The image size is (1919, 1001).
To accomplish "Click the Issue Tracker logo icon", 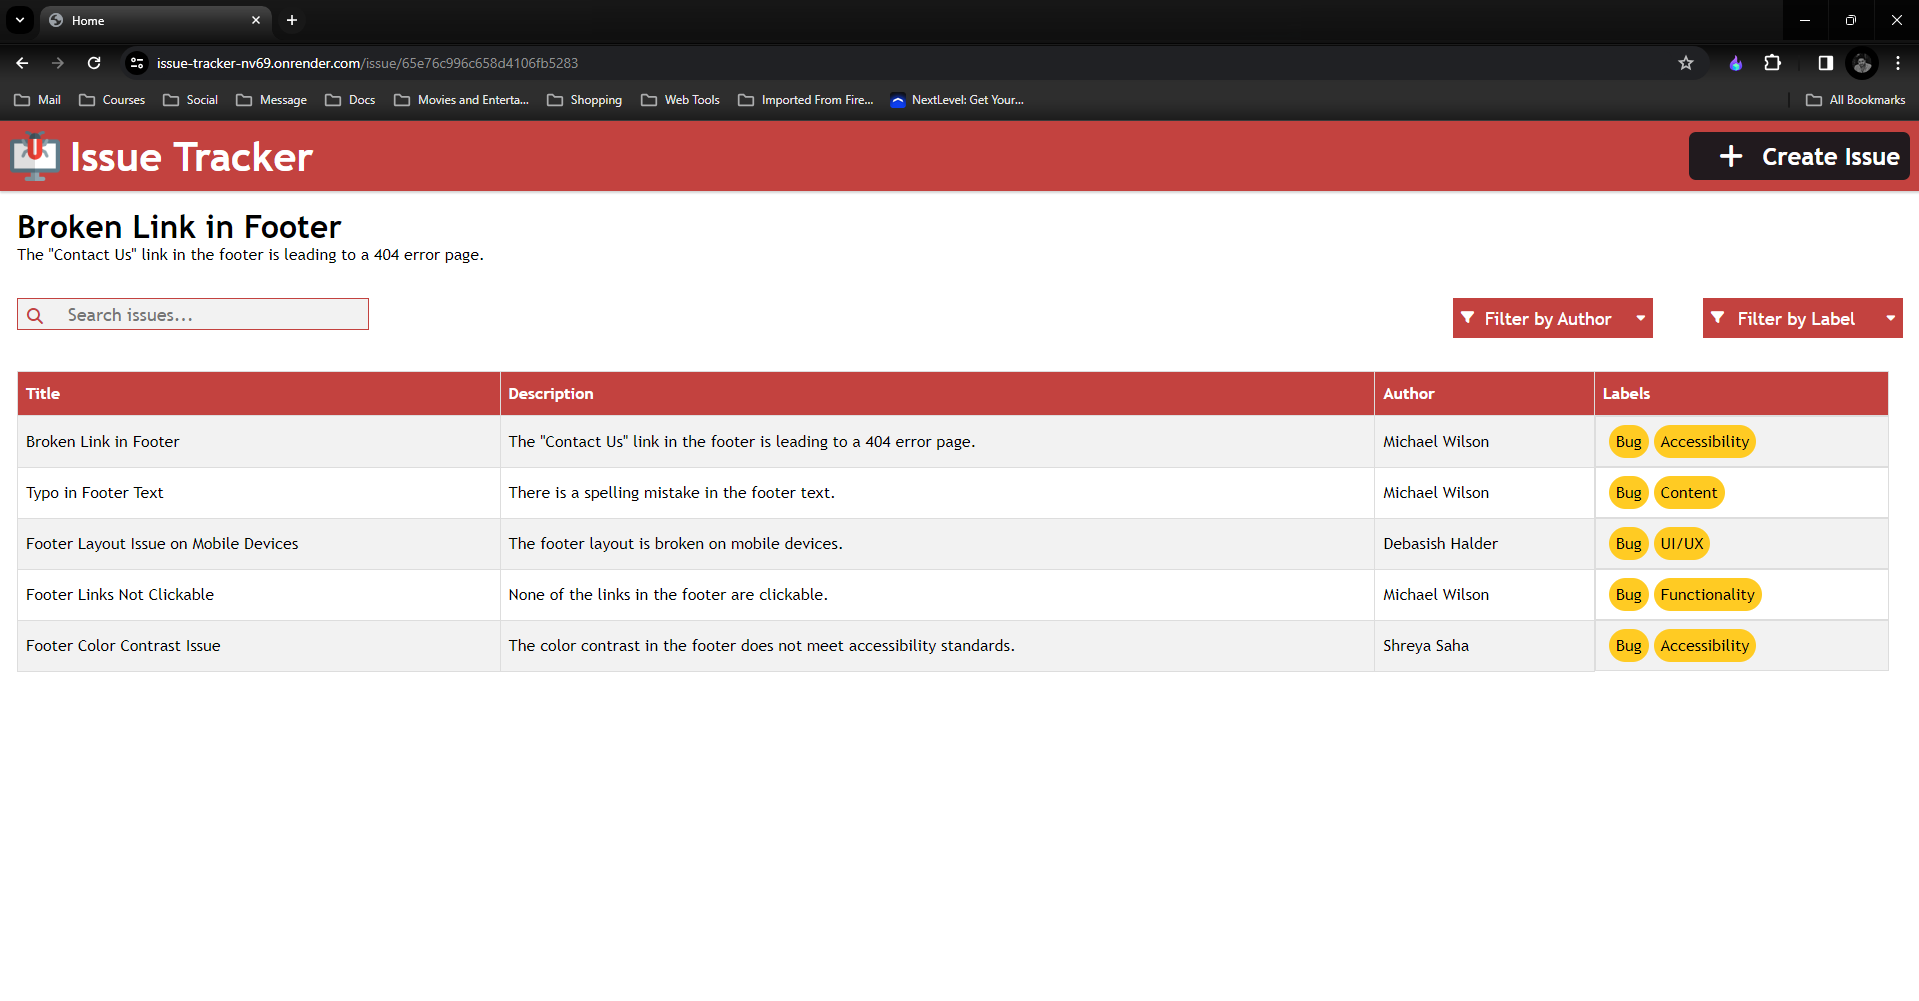I will (x=35, y=156).
